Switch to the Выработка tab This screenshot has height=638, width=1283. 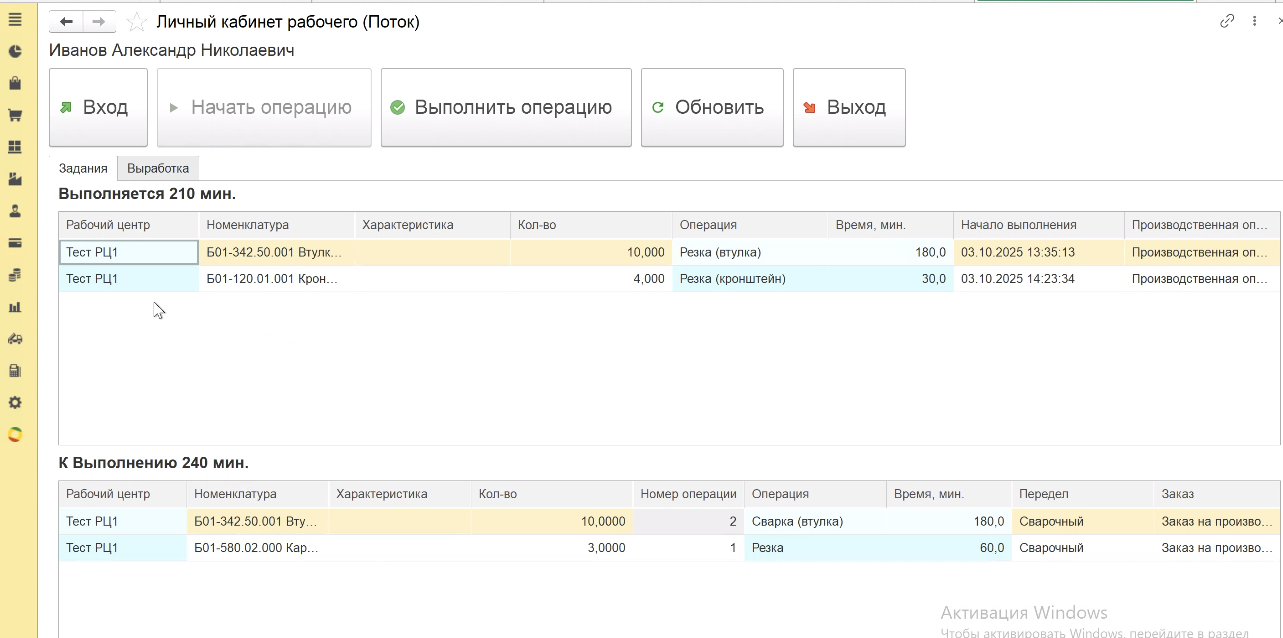click(158, 168)
